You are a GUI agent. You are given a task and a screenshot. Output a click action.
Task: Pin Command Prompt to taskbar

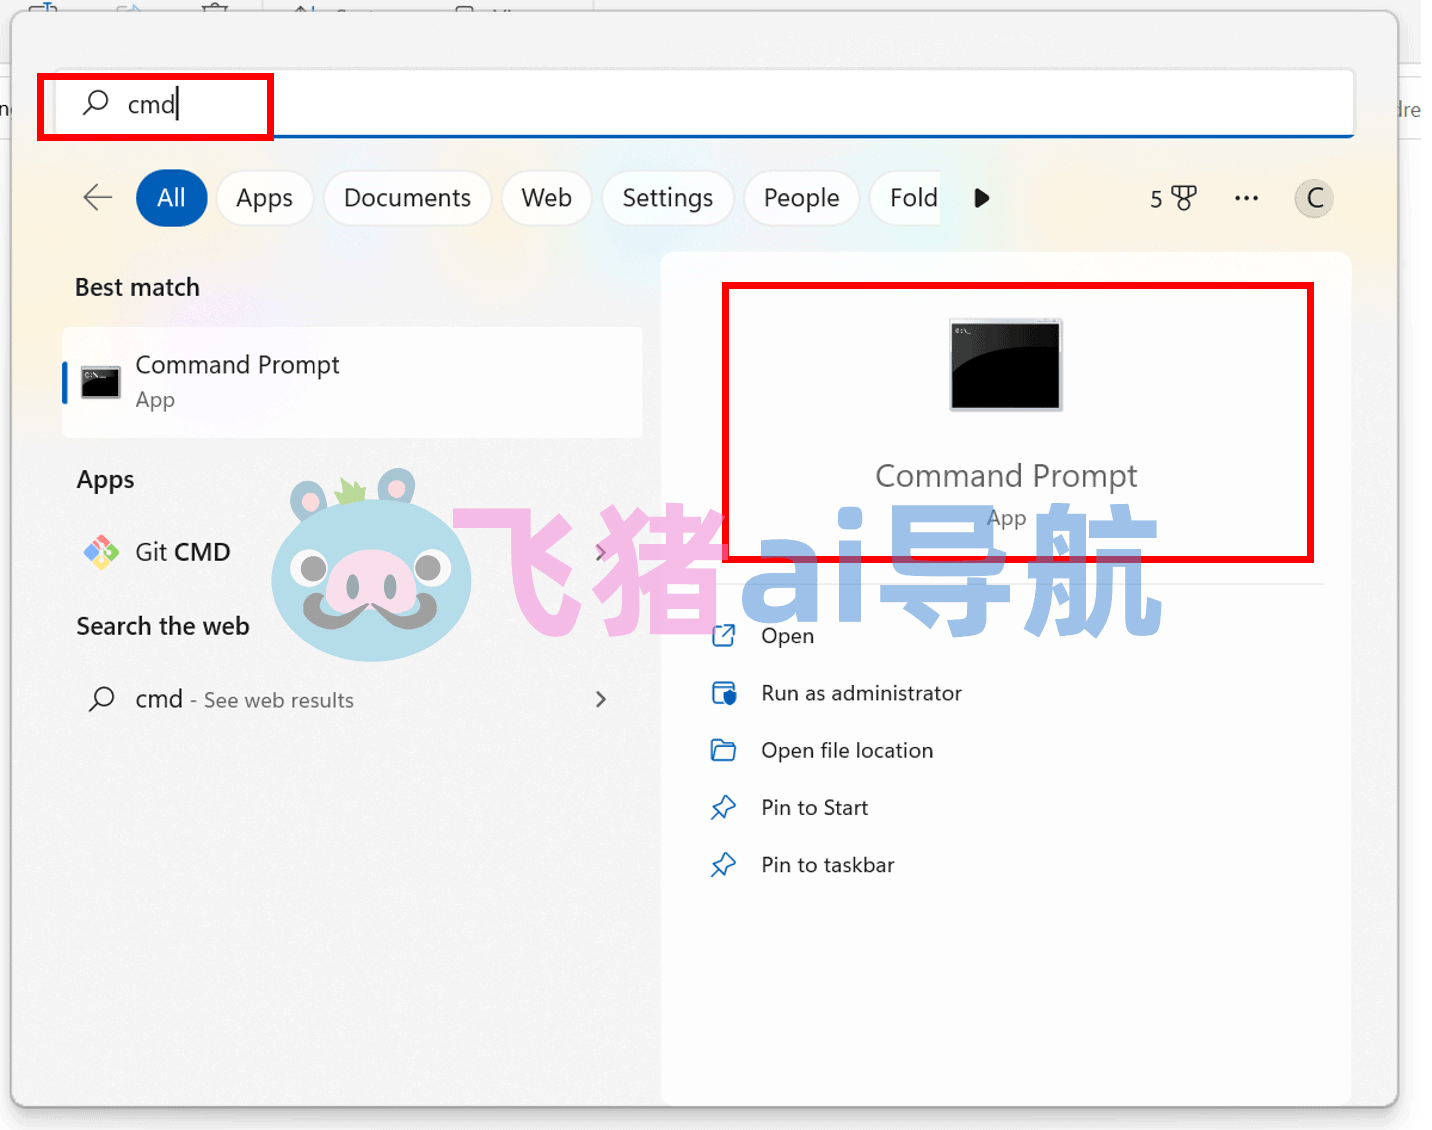coord(827,864)
